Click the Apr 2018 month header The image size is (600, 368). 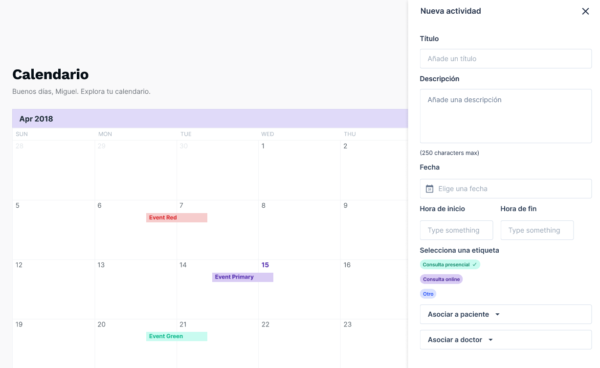(36, 119)
